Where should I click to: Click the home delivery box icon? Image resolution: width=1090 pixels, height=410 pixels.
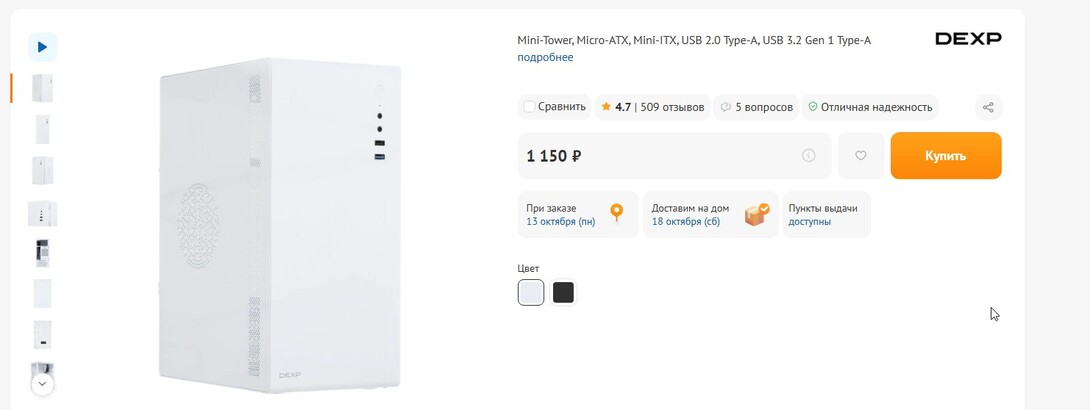[757, 213]
